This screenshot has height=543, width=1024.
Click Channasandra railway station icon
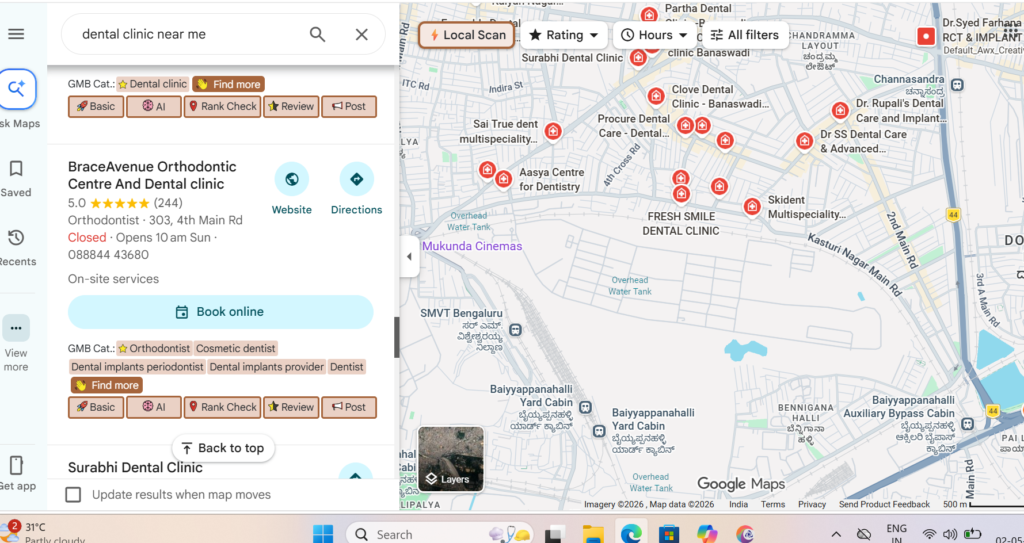coord(957,84)
